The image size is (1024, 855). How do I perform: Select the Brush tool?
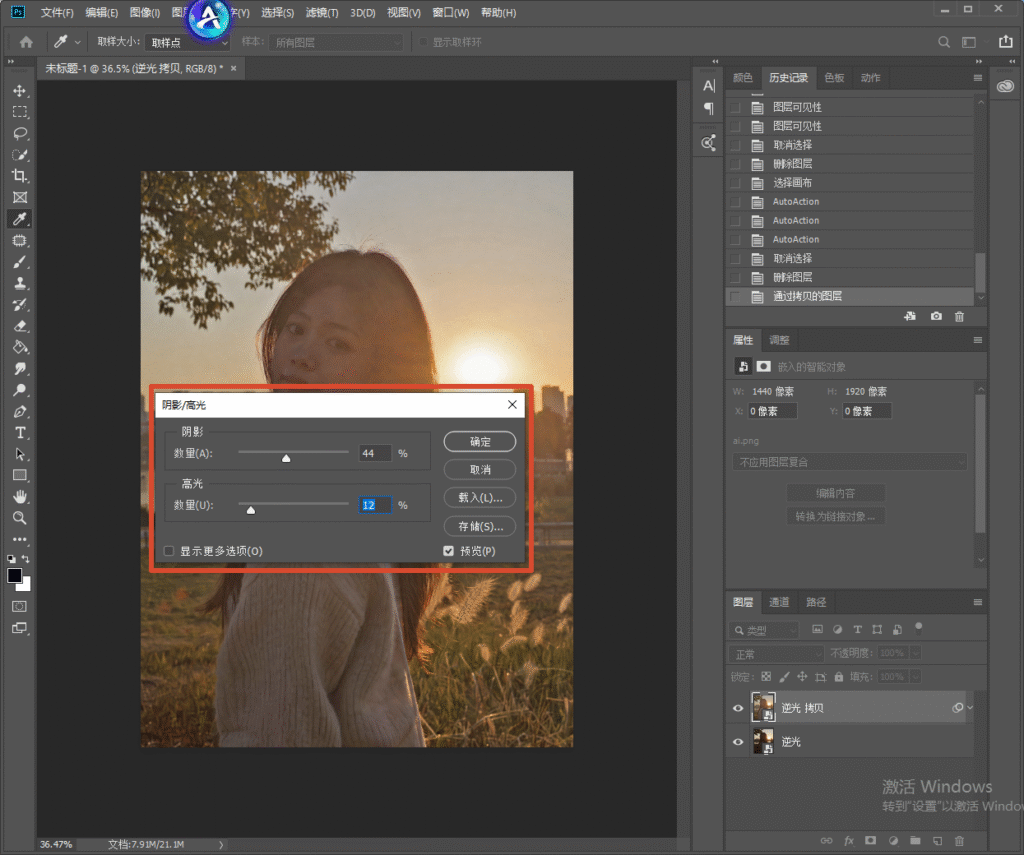pyautogui.click(x=20, y=262)
